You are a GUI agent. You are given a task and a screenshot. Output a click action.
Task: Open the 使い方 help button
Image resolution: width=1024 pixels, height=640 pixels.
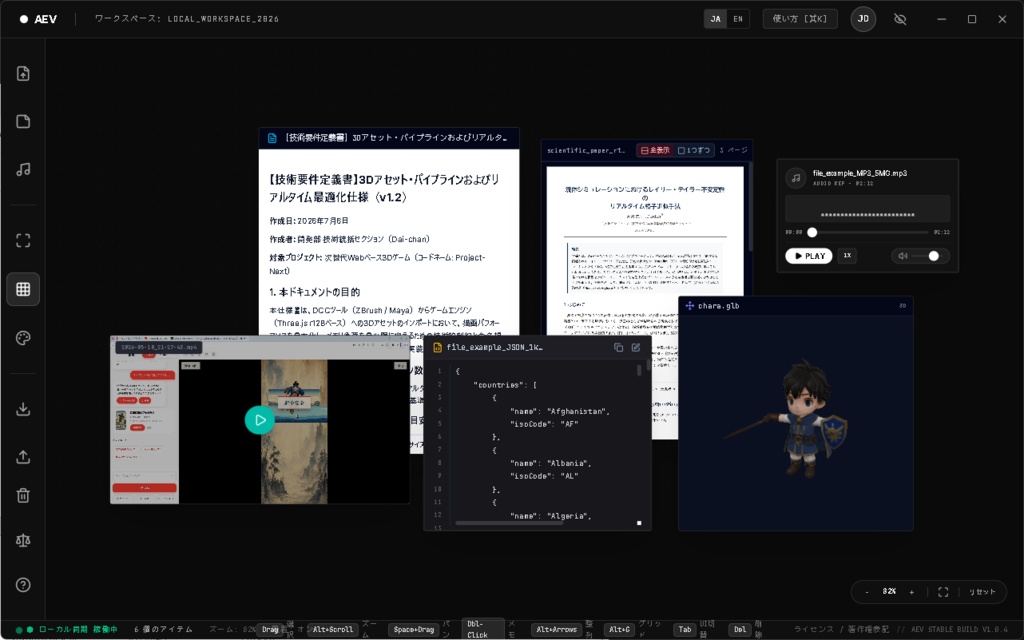click(800, 19)
